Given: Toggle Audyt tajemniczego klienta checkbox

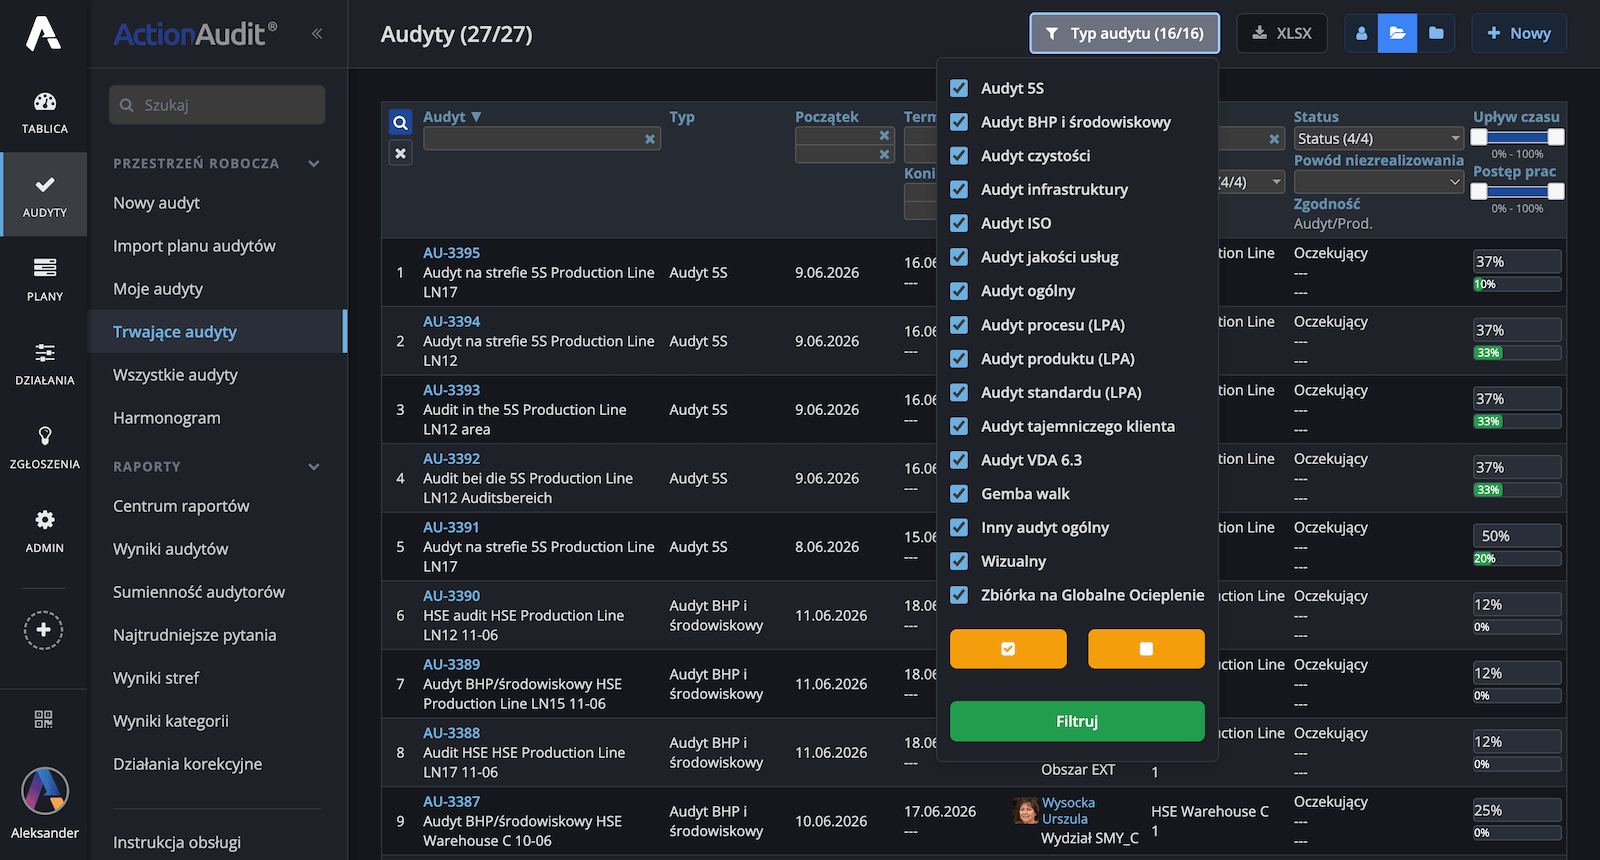Looking at the screenshot, I should pyautogui.click(x=959, y=426).
